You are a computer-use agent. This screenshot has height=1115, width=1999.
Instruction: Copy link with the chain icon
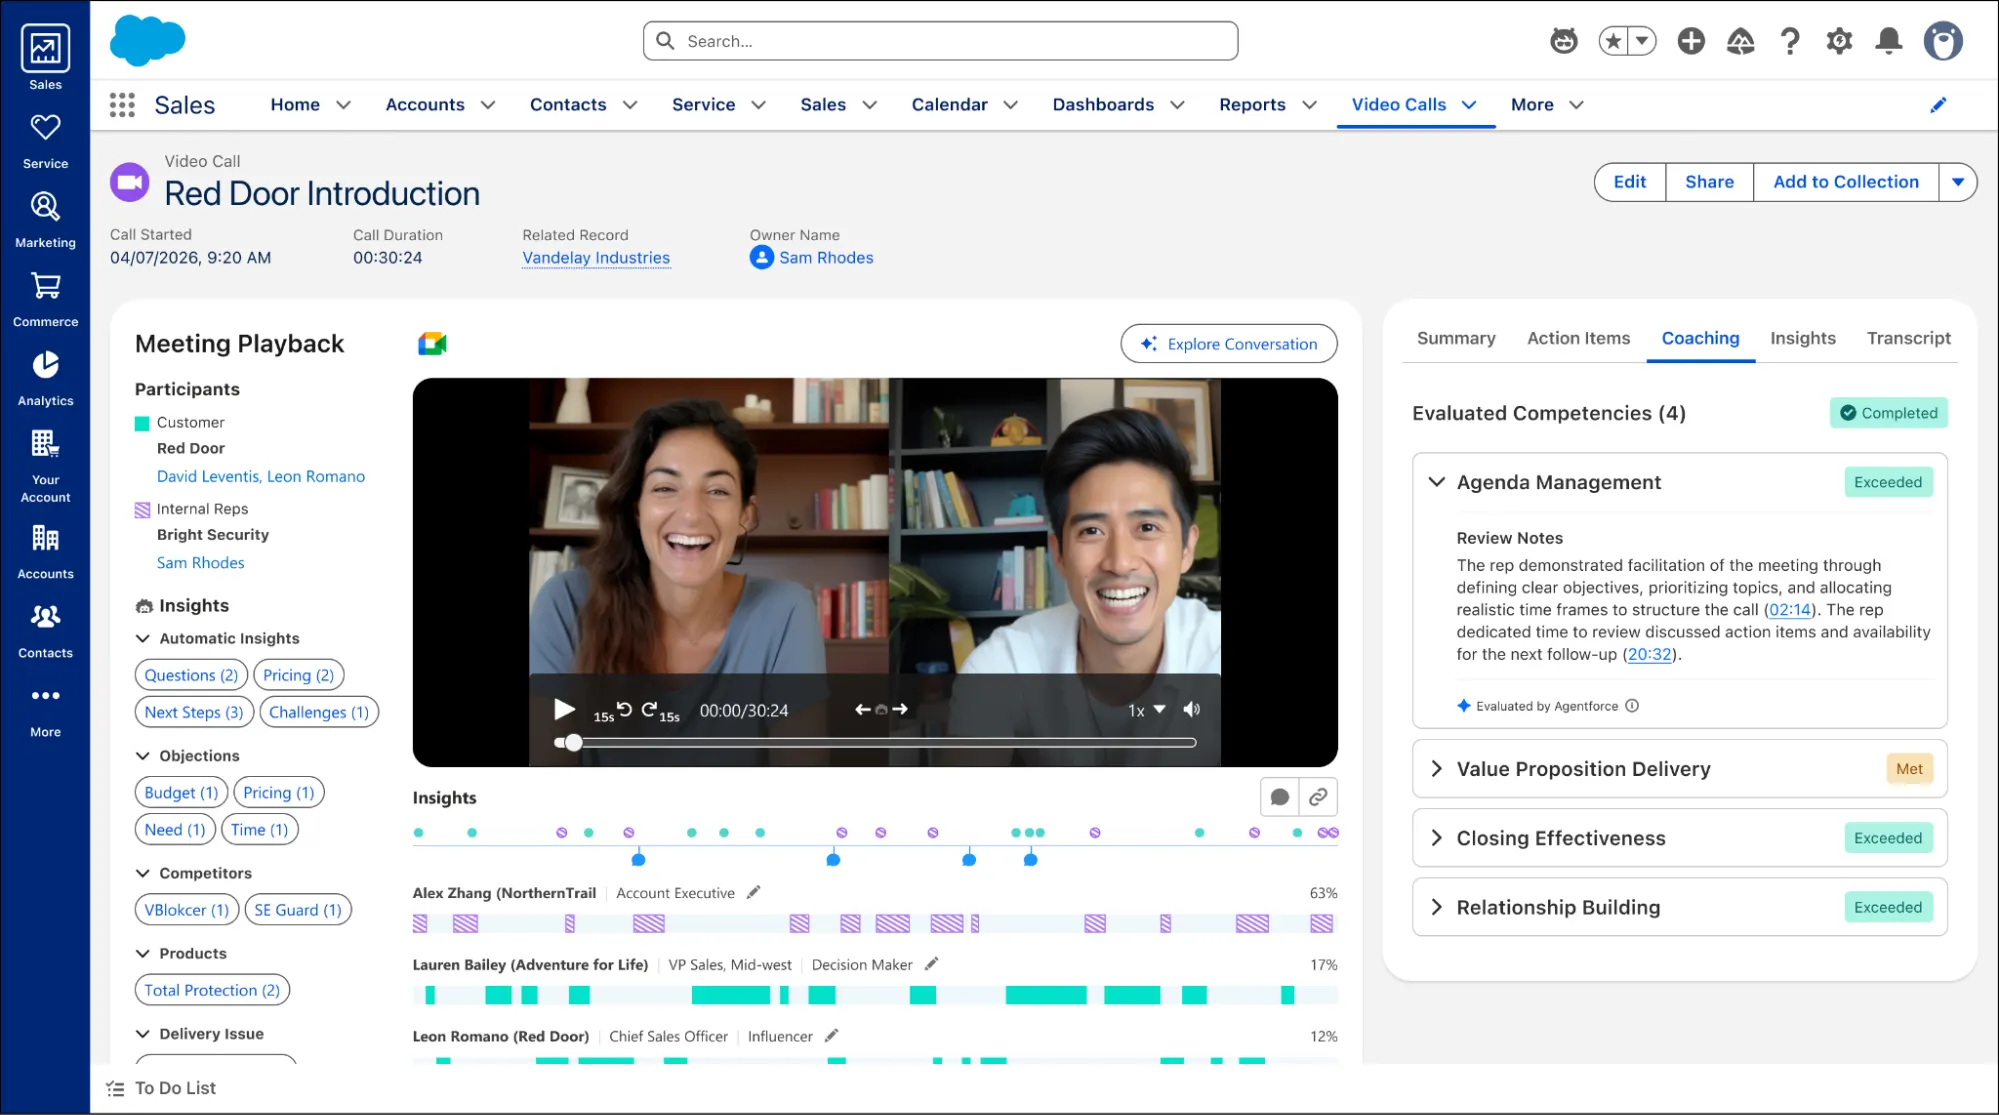tap(1318, 797)
